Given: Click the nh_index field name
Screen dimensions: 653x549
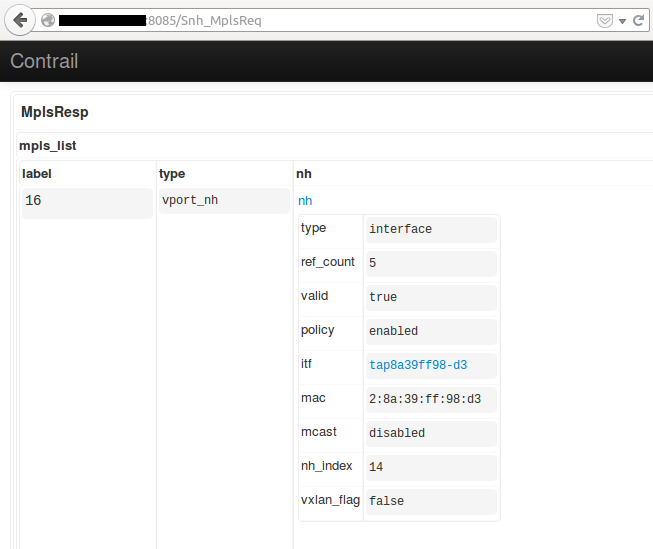Looking at the screenshot, I should [x=326, y=466].
